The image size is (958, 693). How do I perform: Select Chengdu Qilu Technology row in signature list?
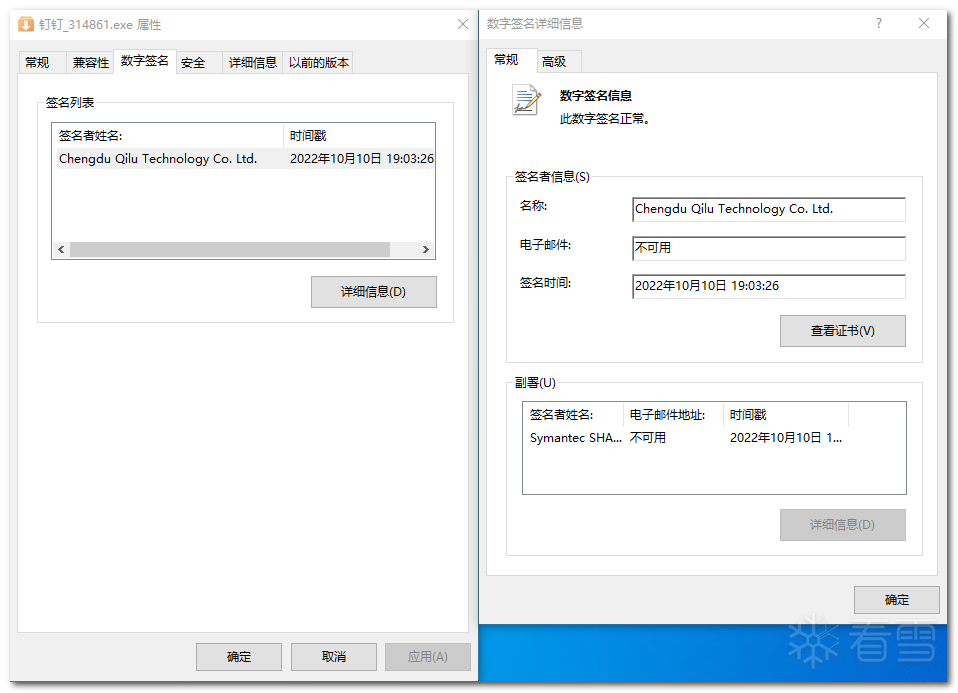click(x=246, y=159)
